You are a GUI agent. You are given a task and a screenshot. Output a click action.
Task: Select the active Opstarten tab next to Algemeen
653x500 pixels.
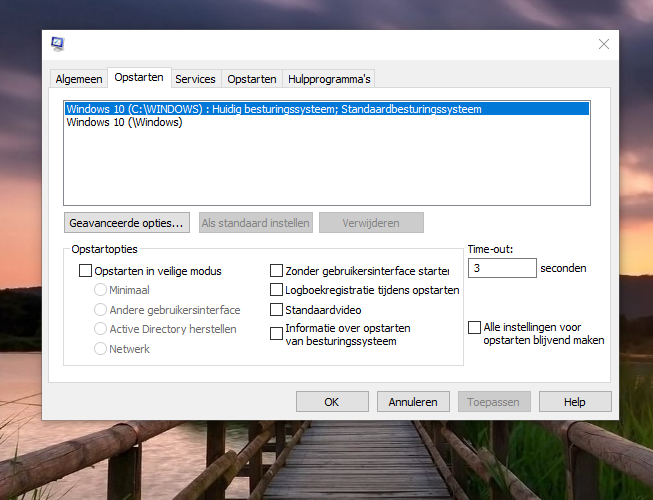pyautogui.click(x=139, y=77)
